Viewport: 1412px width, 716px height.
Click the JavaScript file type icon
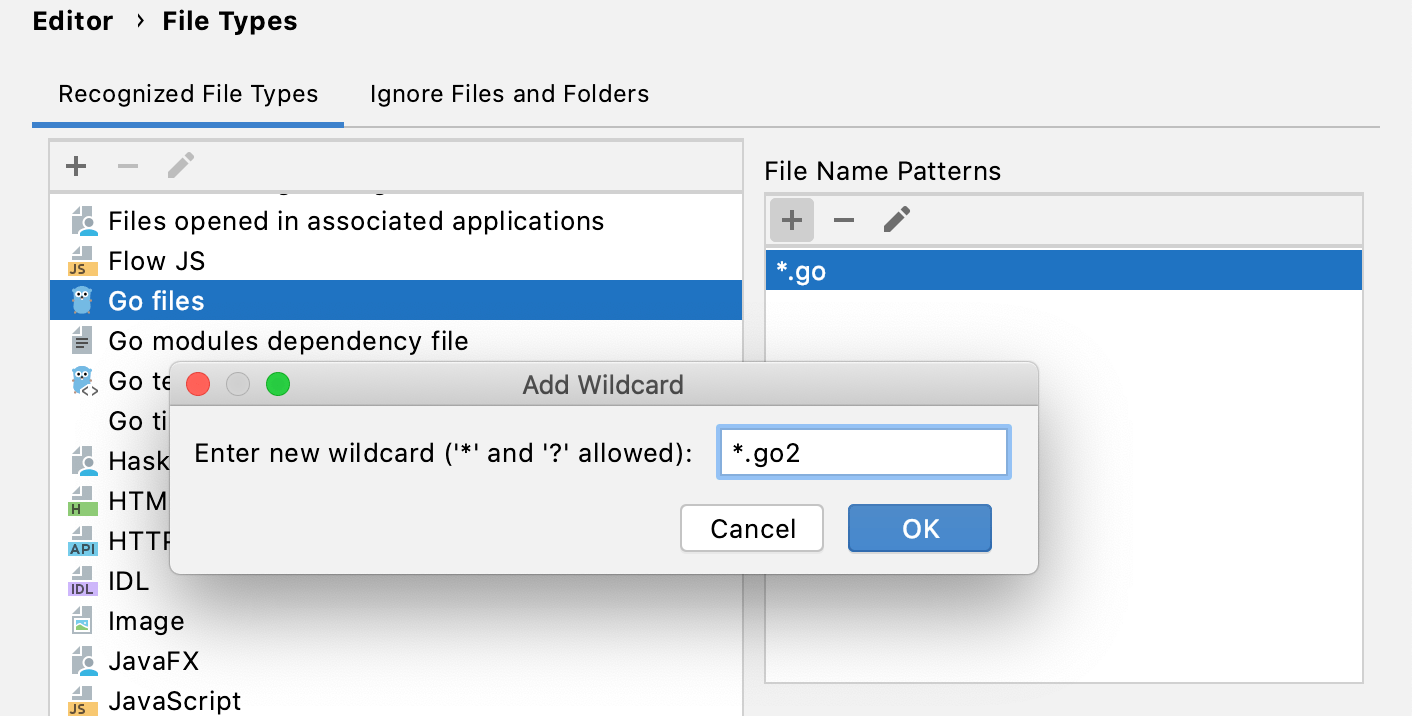tap(84, 701)
